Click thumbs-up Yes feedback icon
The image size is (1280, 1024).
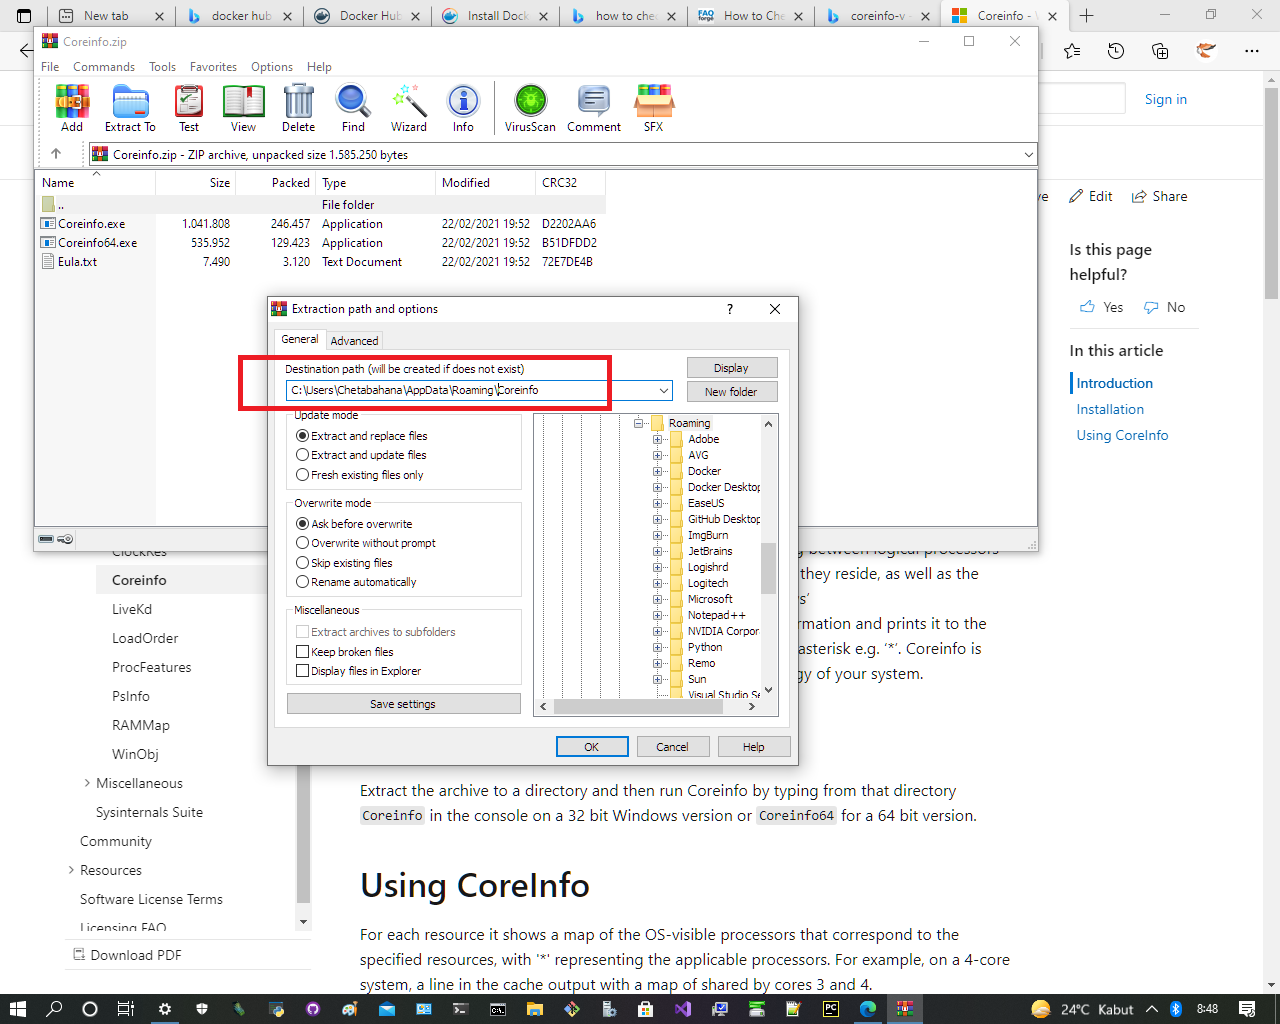pos(1087,307)
